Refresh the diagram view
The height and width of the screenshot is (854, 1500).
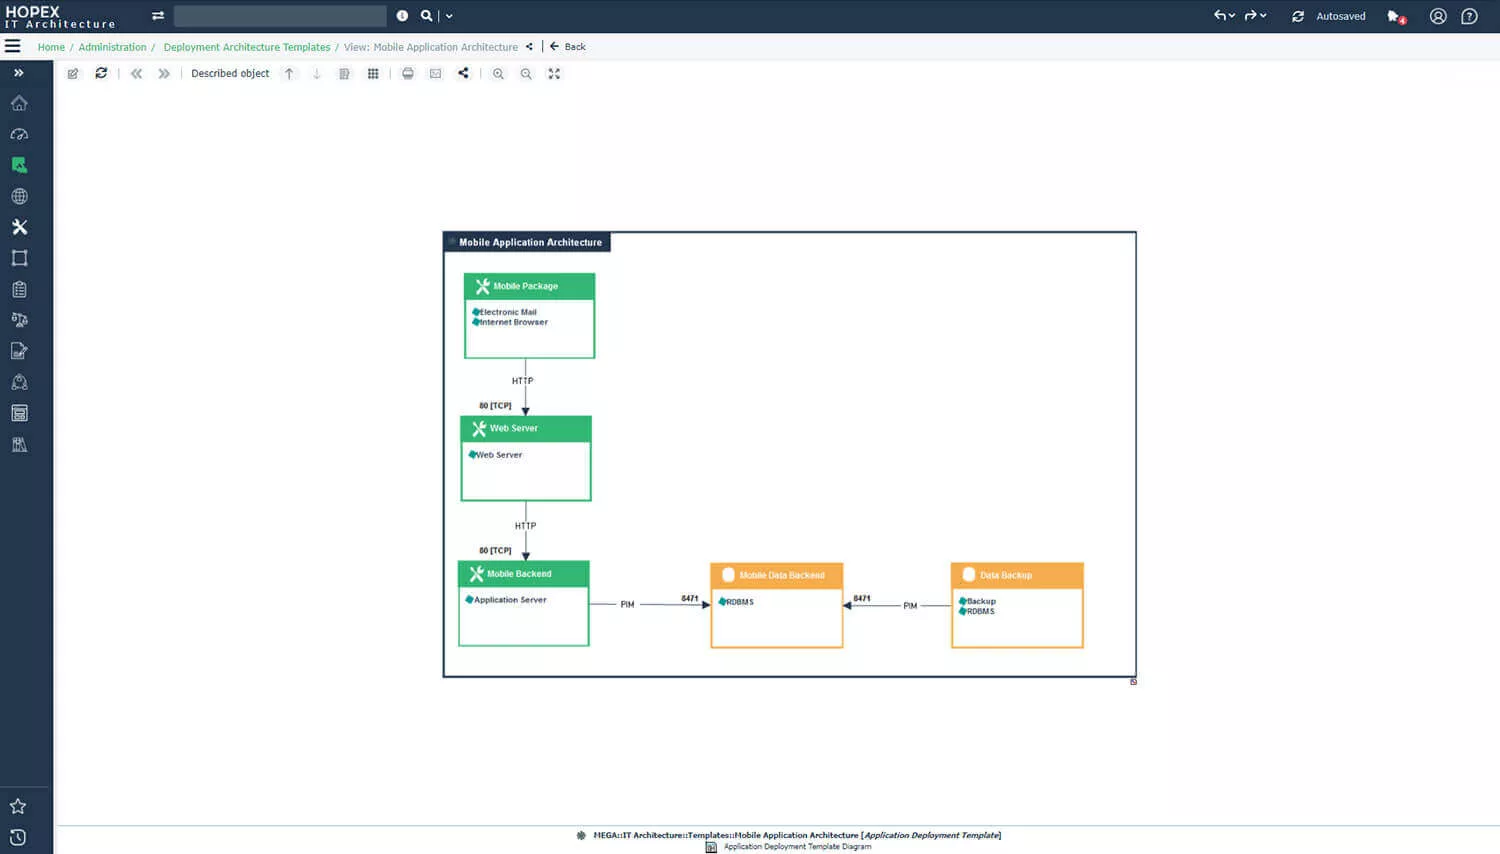[x=101, y=73]
